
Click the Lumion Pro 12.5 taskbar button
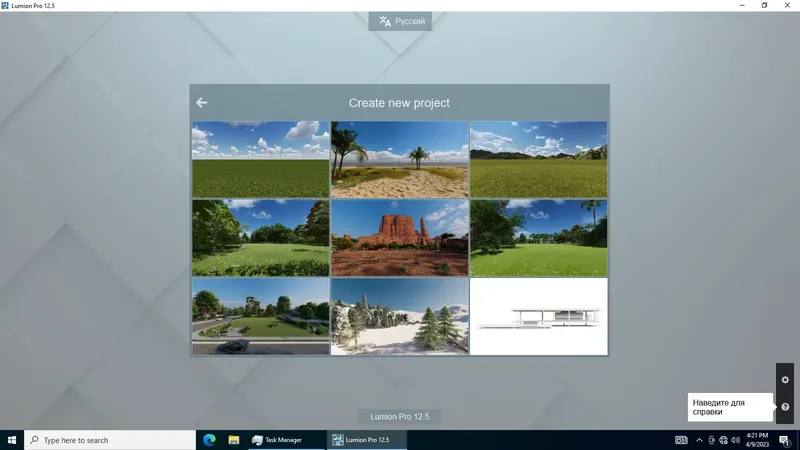click(367, 440)
